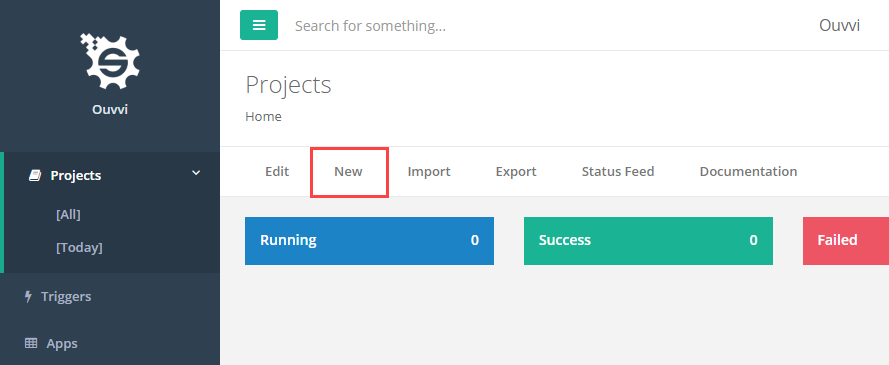Click the Ouvvi name under the sidebar logo
The height and width of the screenshot is (365, 889).
[110, 109]
